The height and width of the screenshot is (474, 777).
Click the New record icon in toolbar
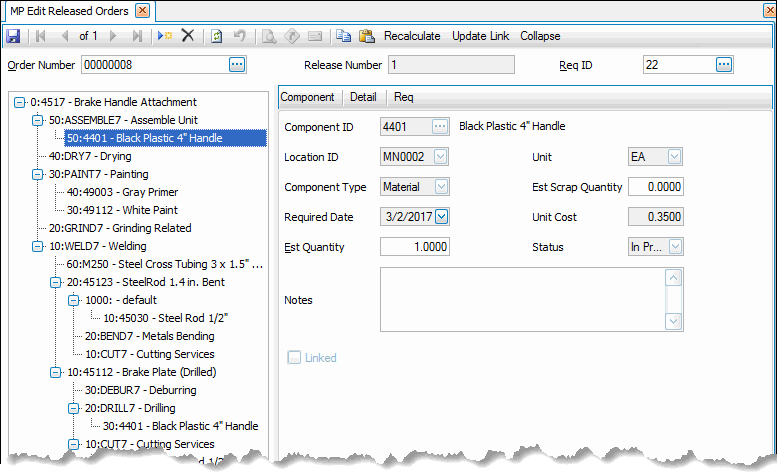coord(165,36)
